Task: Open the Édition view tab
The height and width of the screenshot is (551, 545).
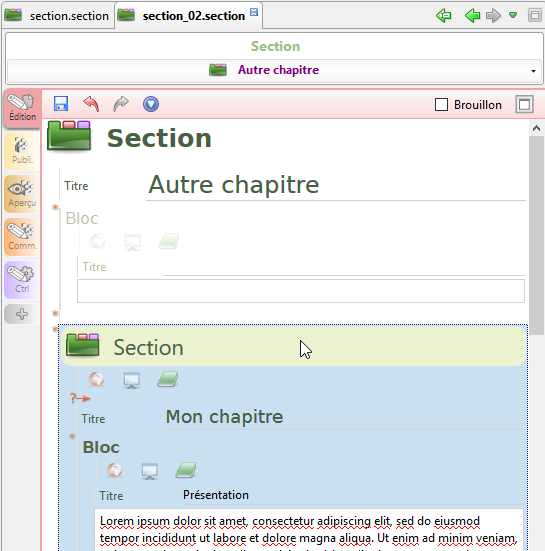Action: (x=22, y=108)
